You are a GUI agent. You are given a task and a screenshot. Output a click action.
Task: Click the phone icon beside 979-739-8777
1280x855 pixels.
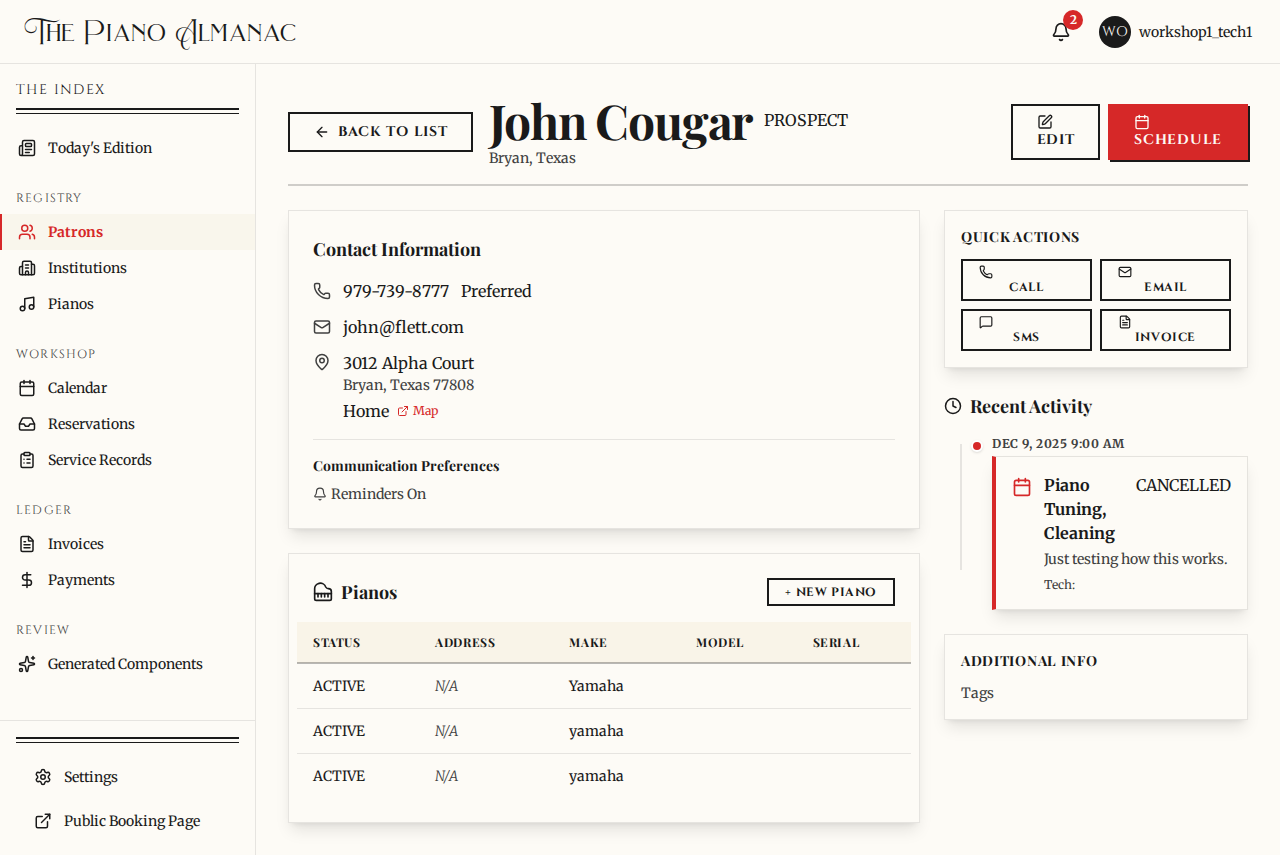[x=321, y=291]
